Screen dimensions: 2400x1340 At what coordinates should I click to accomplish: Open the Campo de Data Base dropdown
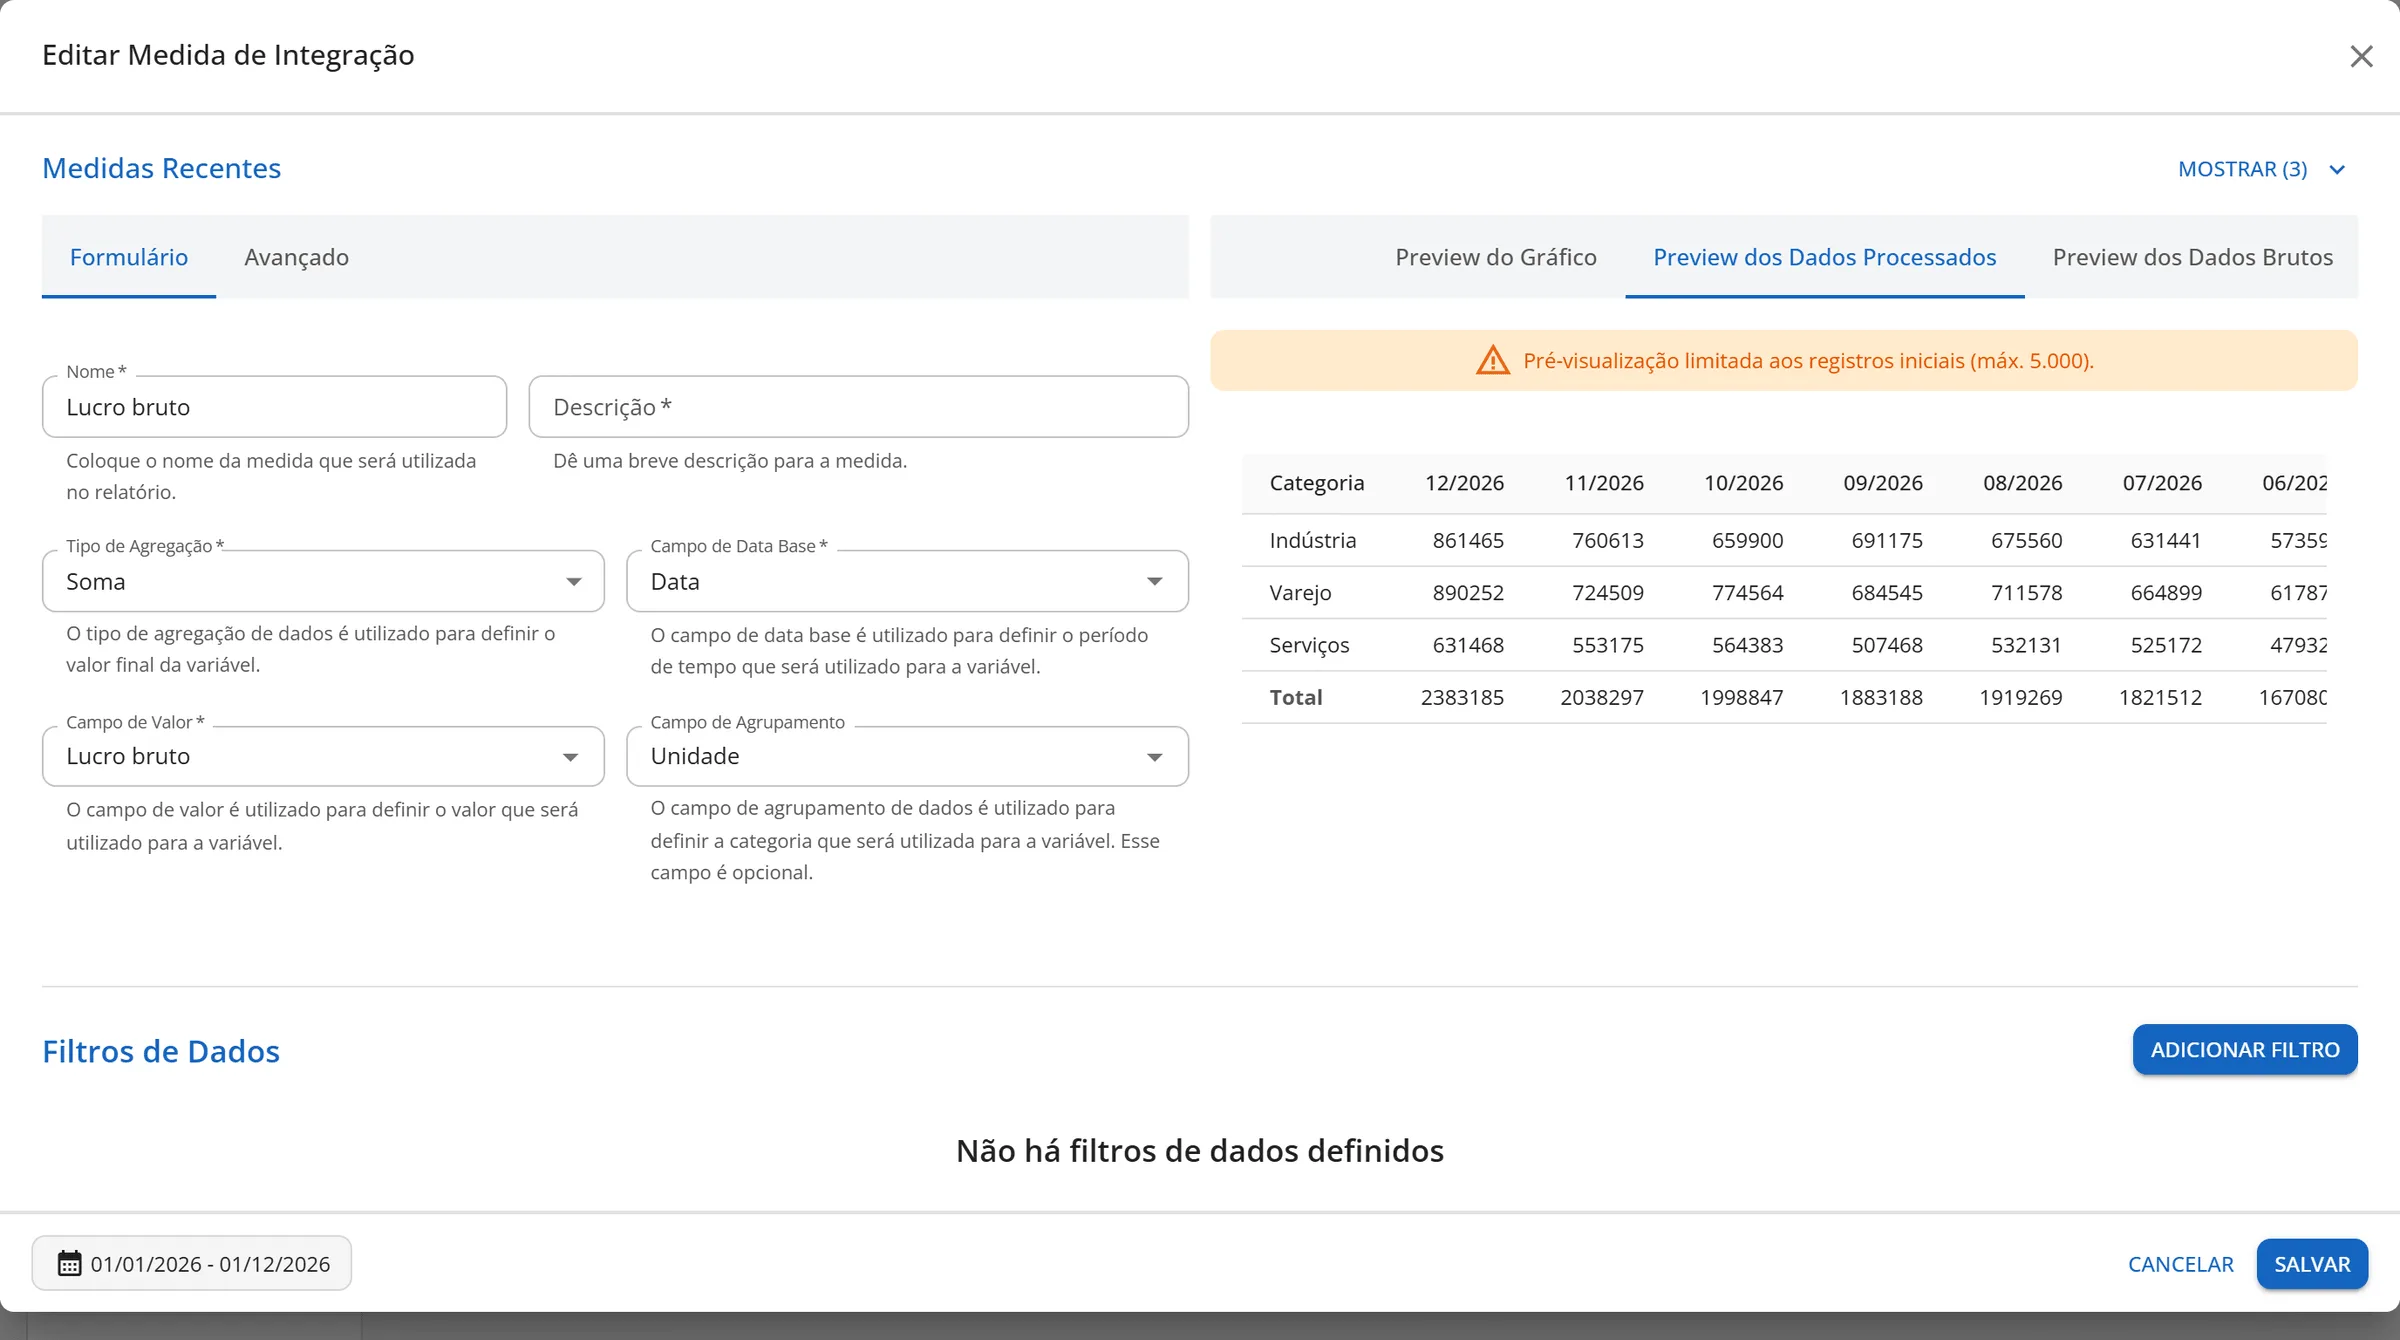tap(907, 581)
